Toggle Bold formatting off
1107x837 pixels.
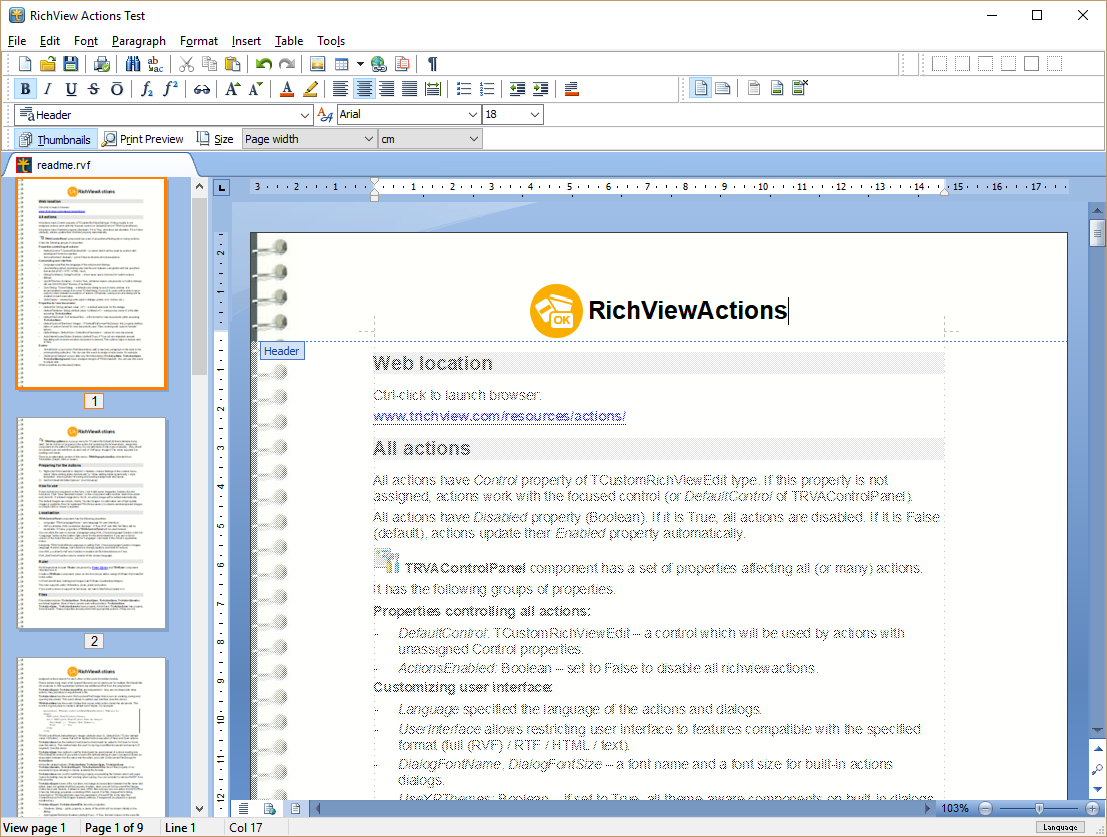point(24,88)
